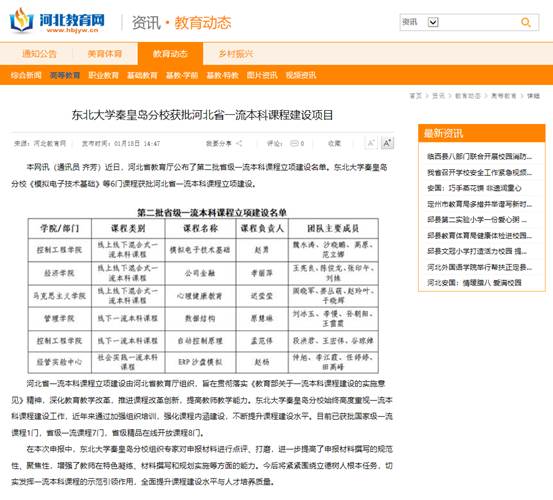This screenshot has height=500, width=553.
Task: Click the article title 东北大学秦皇岛分校获批
Action: [202, 115]
